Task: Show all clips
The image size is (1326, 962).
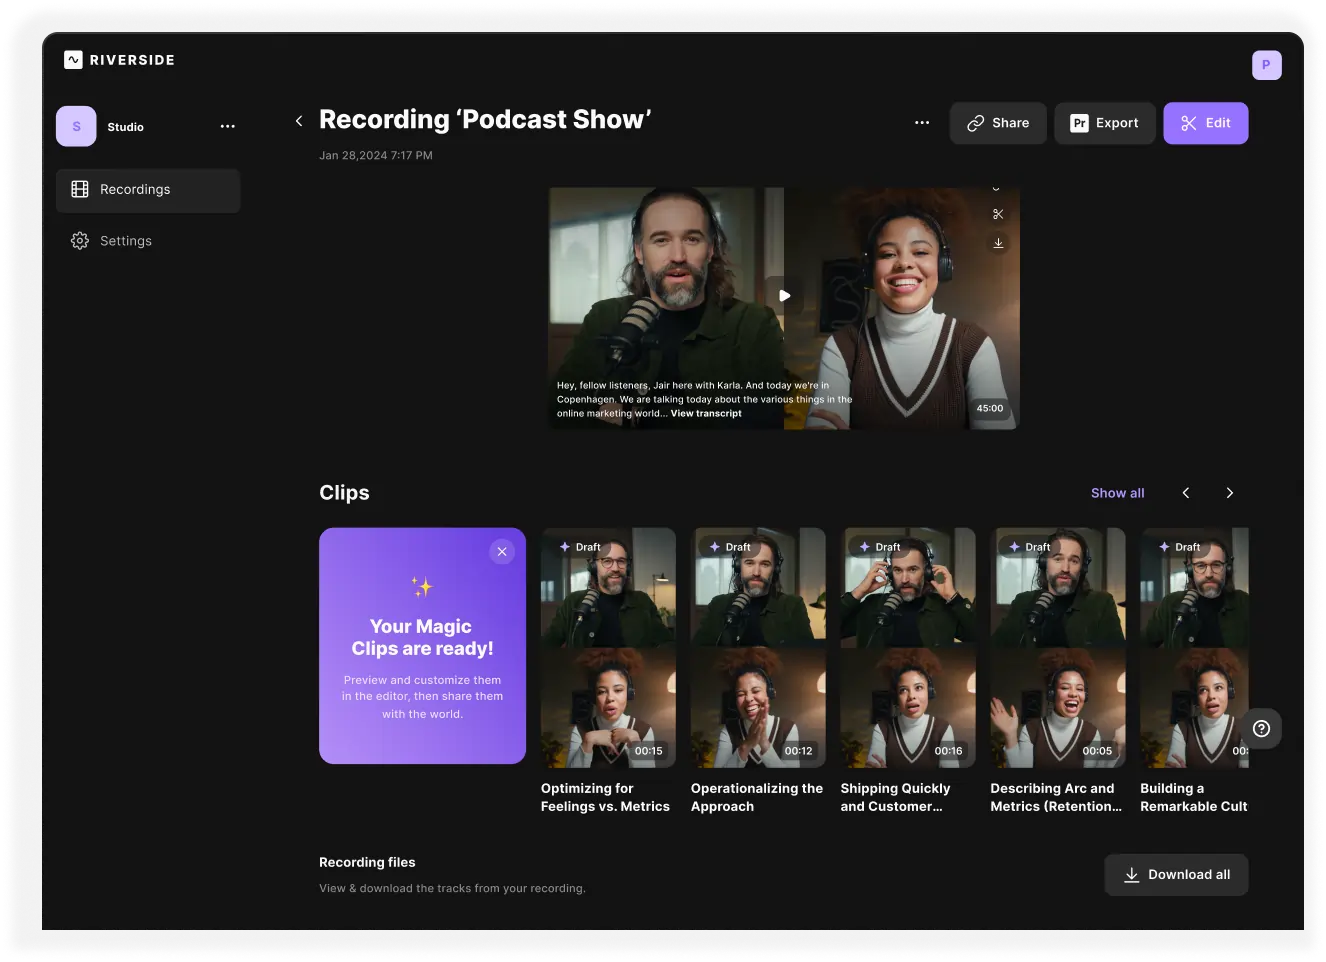Action: [1117, 492]
